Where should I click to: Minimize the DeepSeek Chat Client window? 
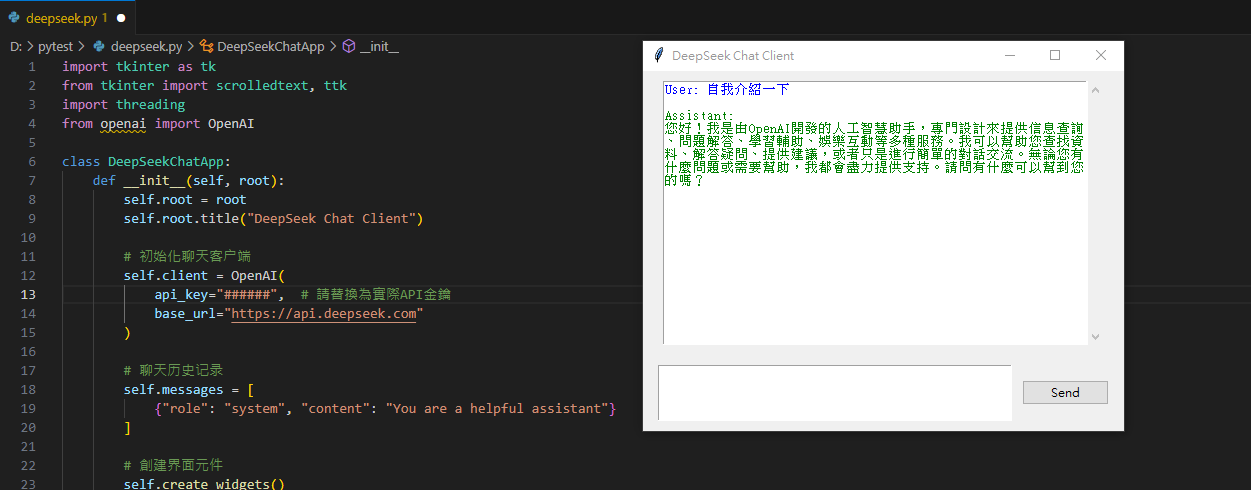point(1010,55)
